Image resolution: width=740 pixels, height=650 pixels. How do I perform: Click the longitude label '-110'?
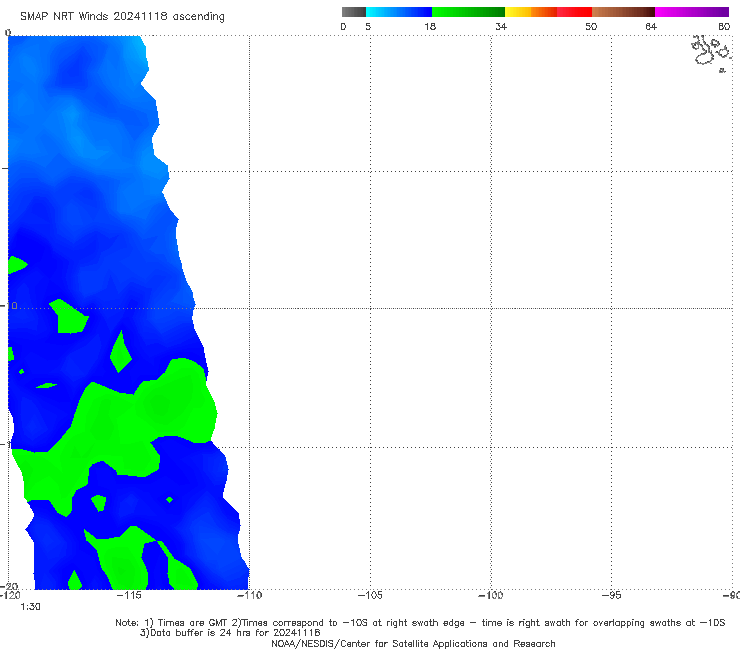point(249,595)
